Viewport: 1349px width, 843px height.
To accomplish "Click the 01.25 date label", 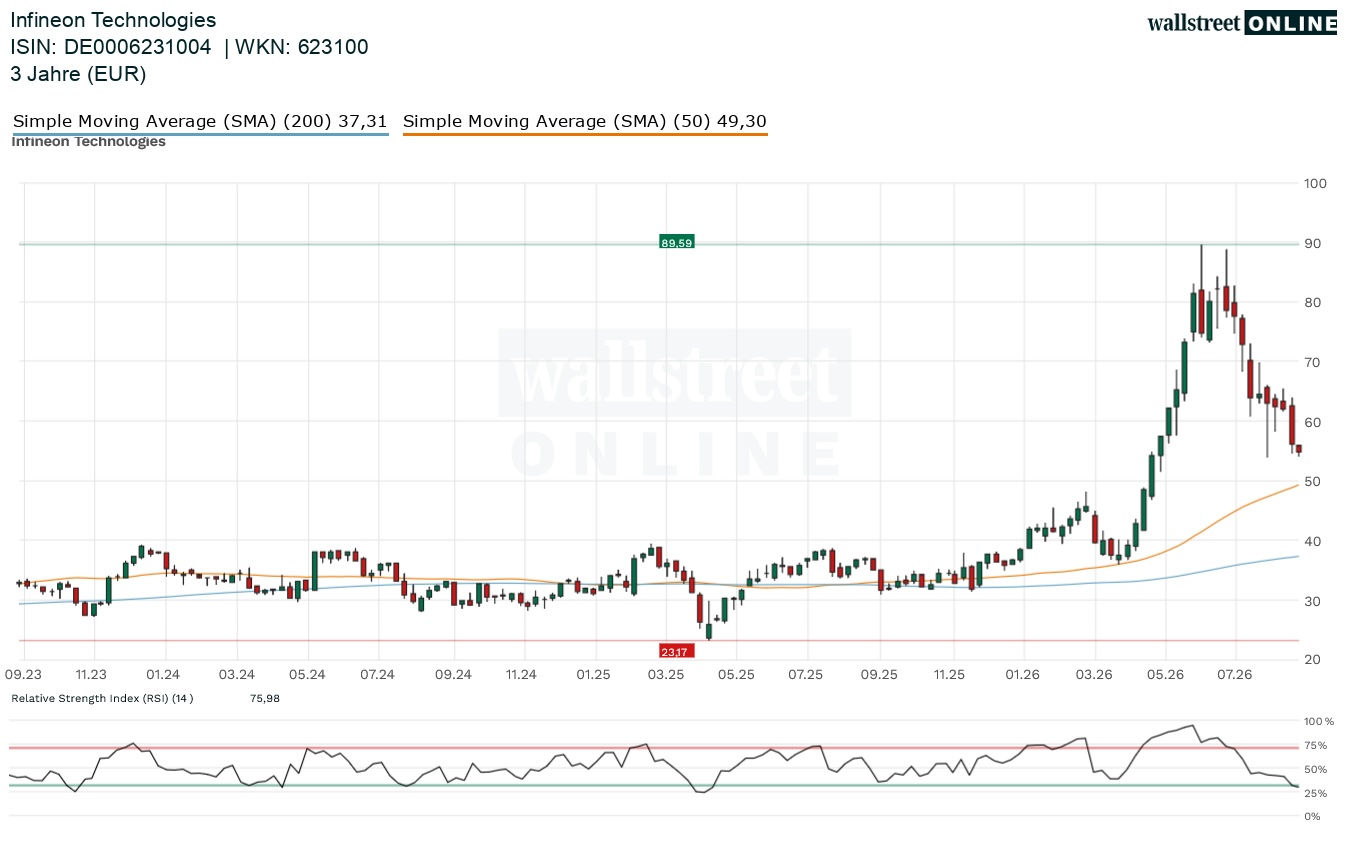I will click(x=593, y=675).
